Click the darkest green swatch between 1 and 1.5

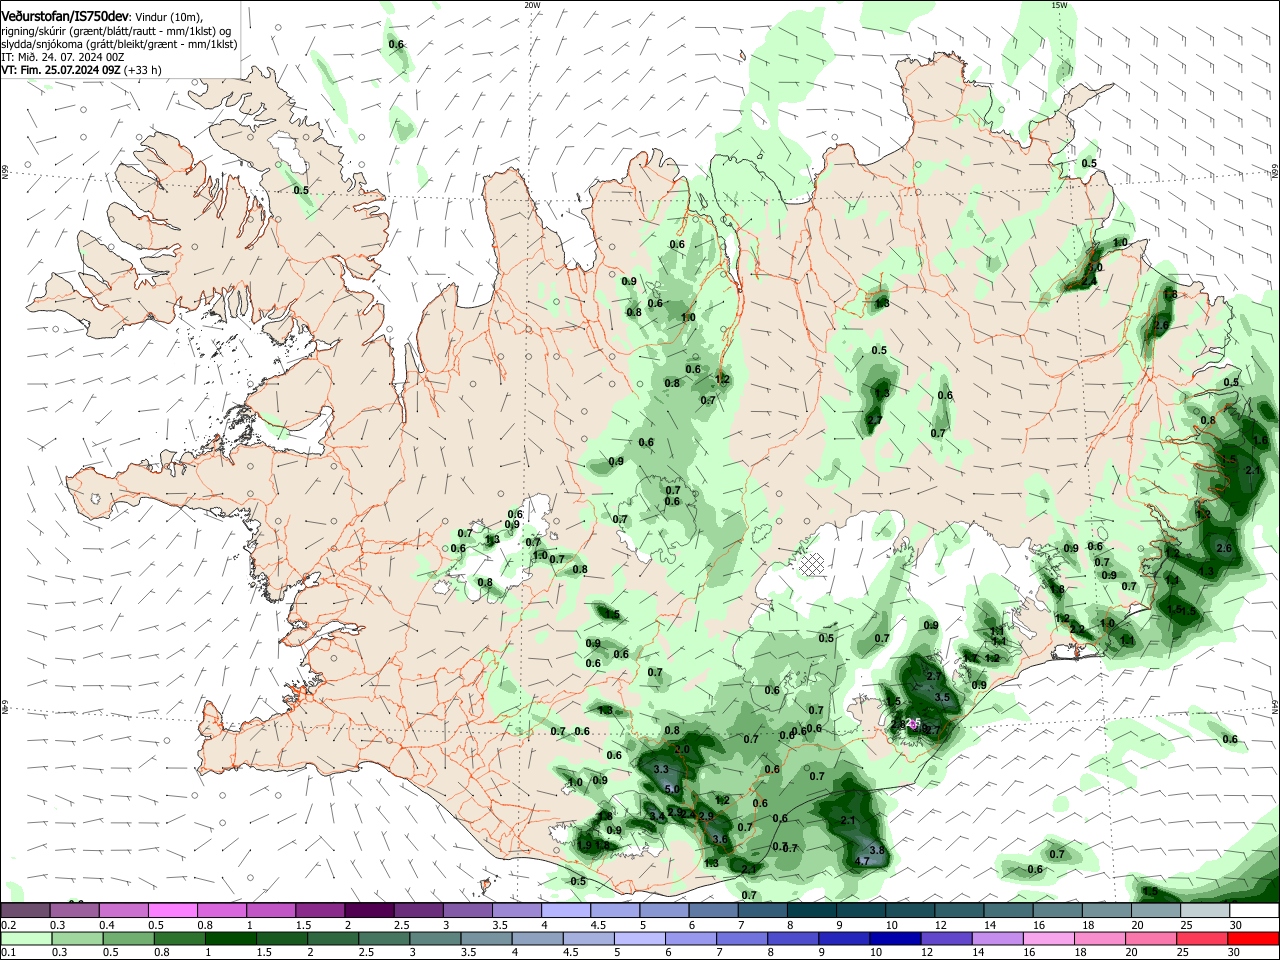[231, 939]
